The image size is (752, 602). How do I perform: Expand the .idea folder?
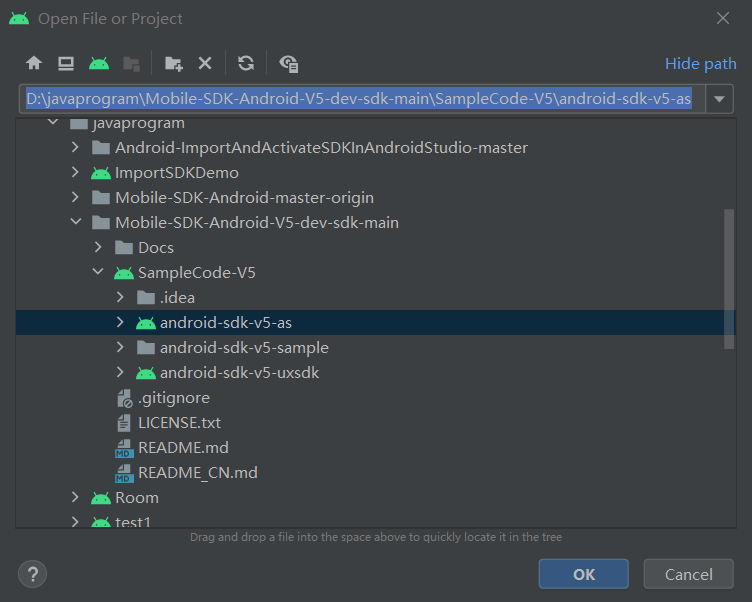pos(120,297)
